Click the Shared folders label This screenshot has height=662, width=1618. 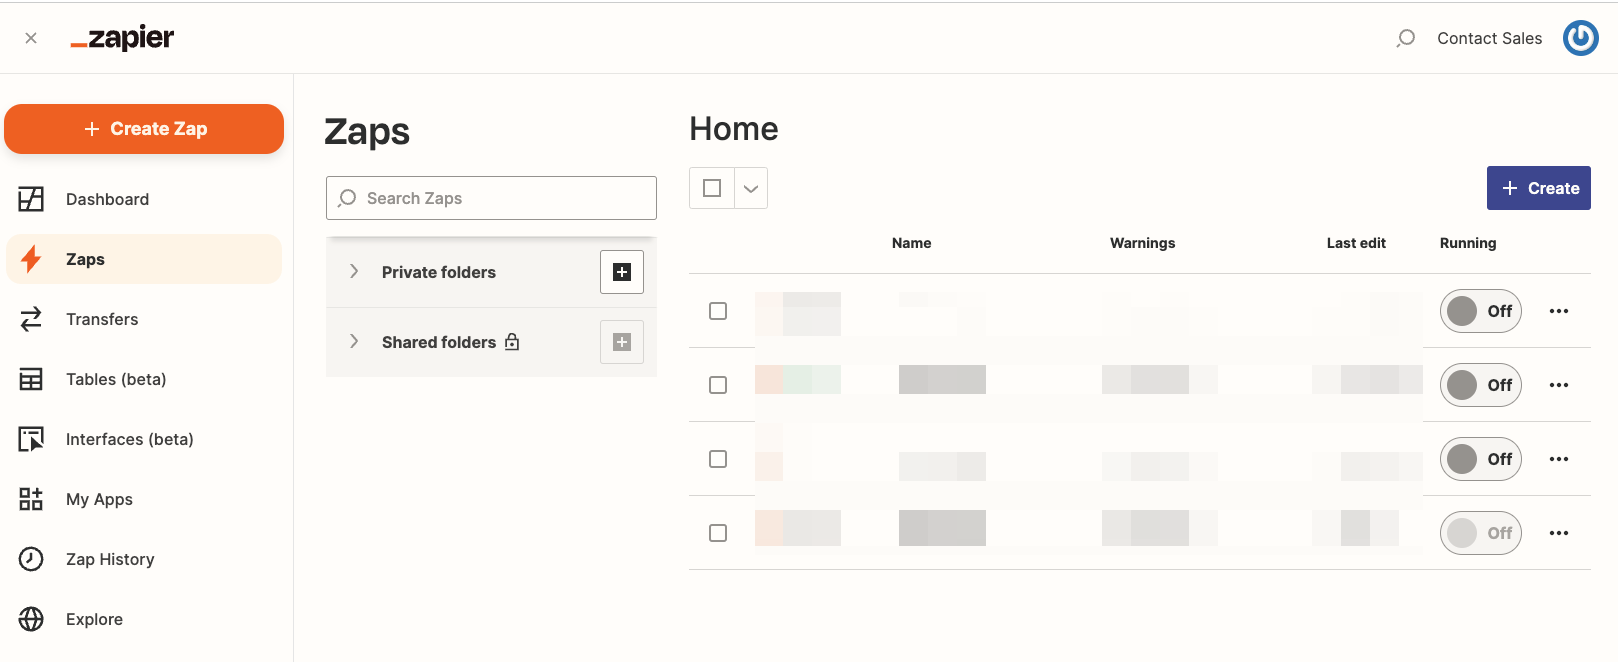point(439,342)
